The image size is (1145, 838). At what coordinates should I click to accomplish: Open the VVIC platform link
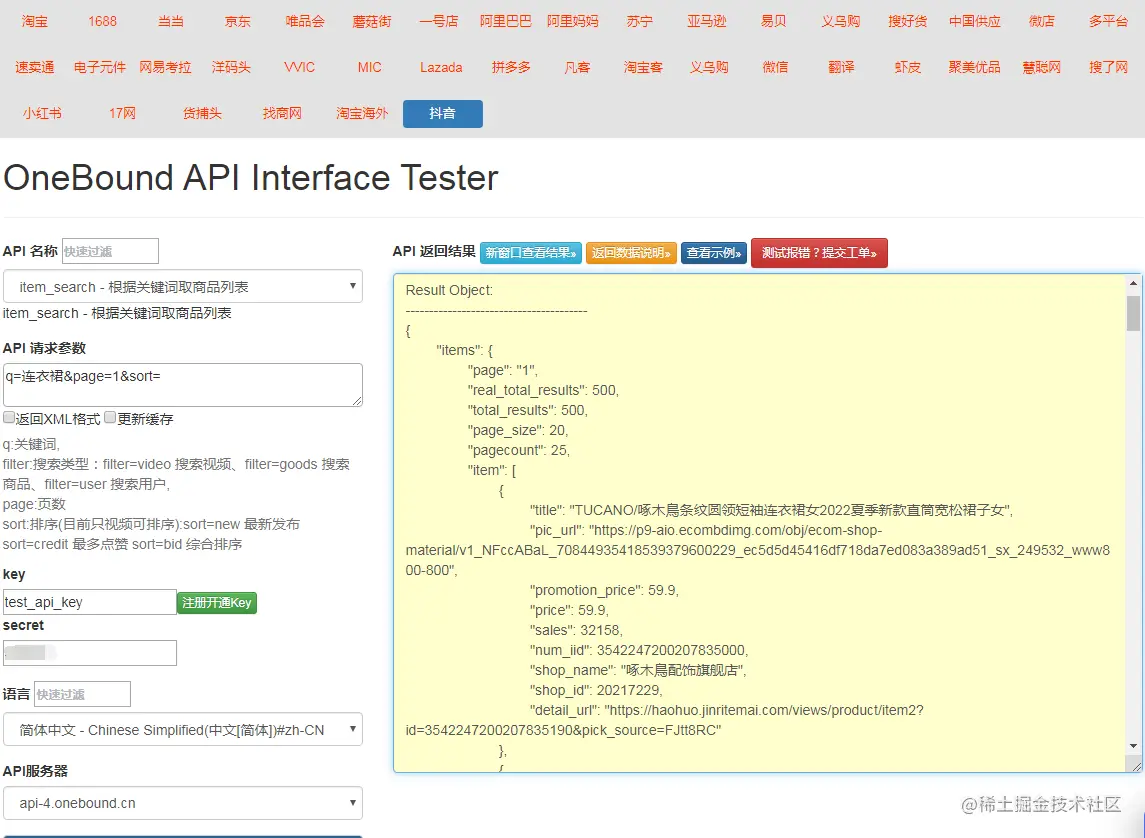pyautogui.click(x=299, y=67)
